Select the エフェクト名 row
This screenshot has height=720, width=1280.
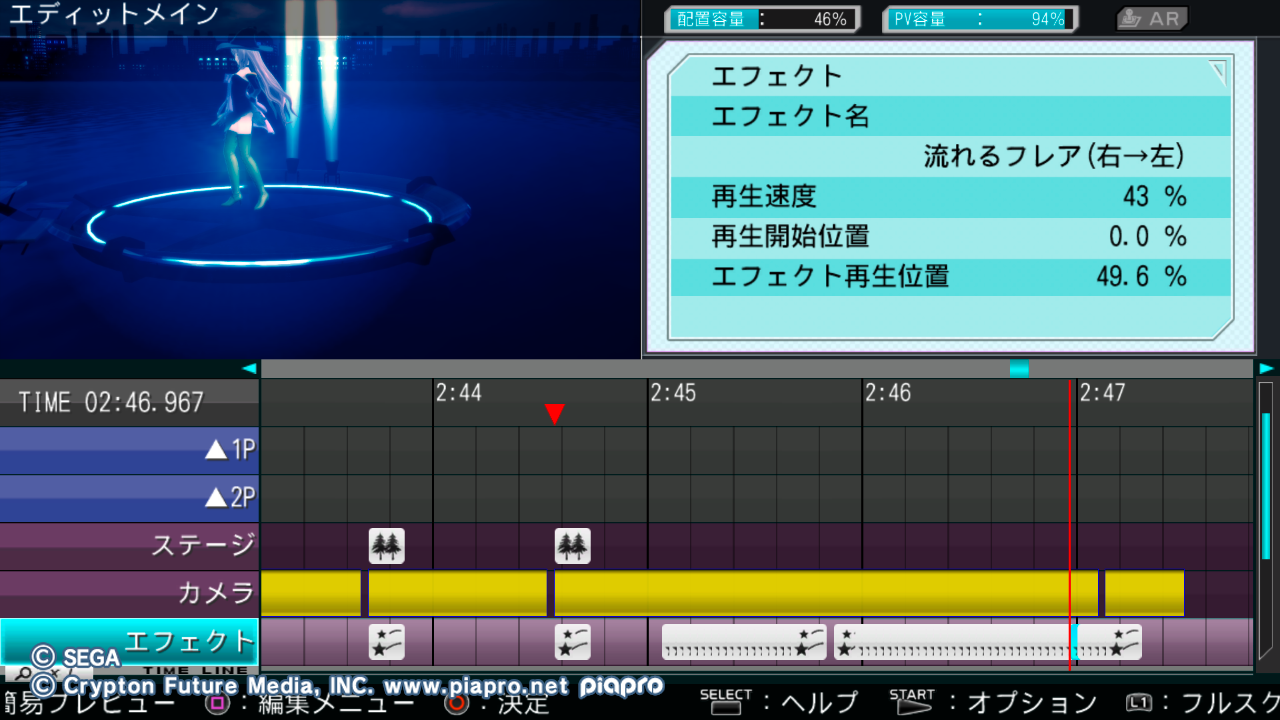click(x=950, y=116)
